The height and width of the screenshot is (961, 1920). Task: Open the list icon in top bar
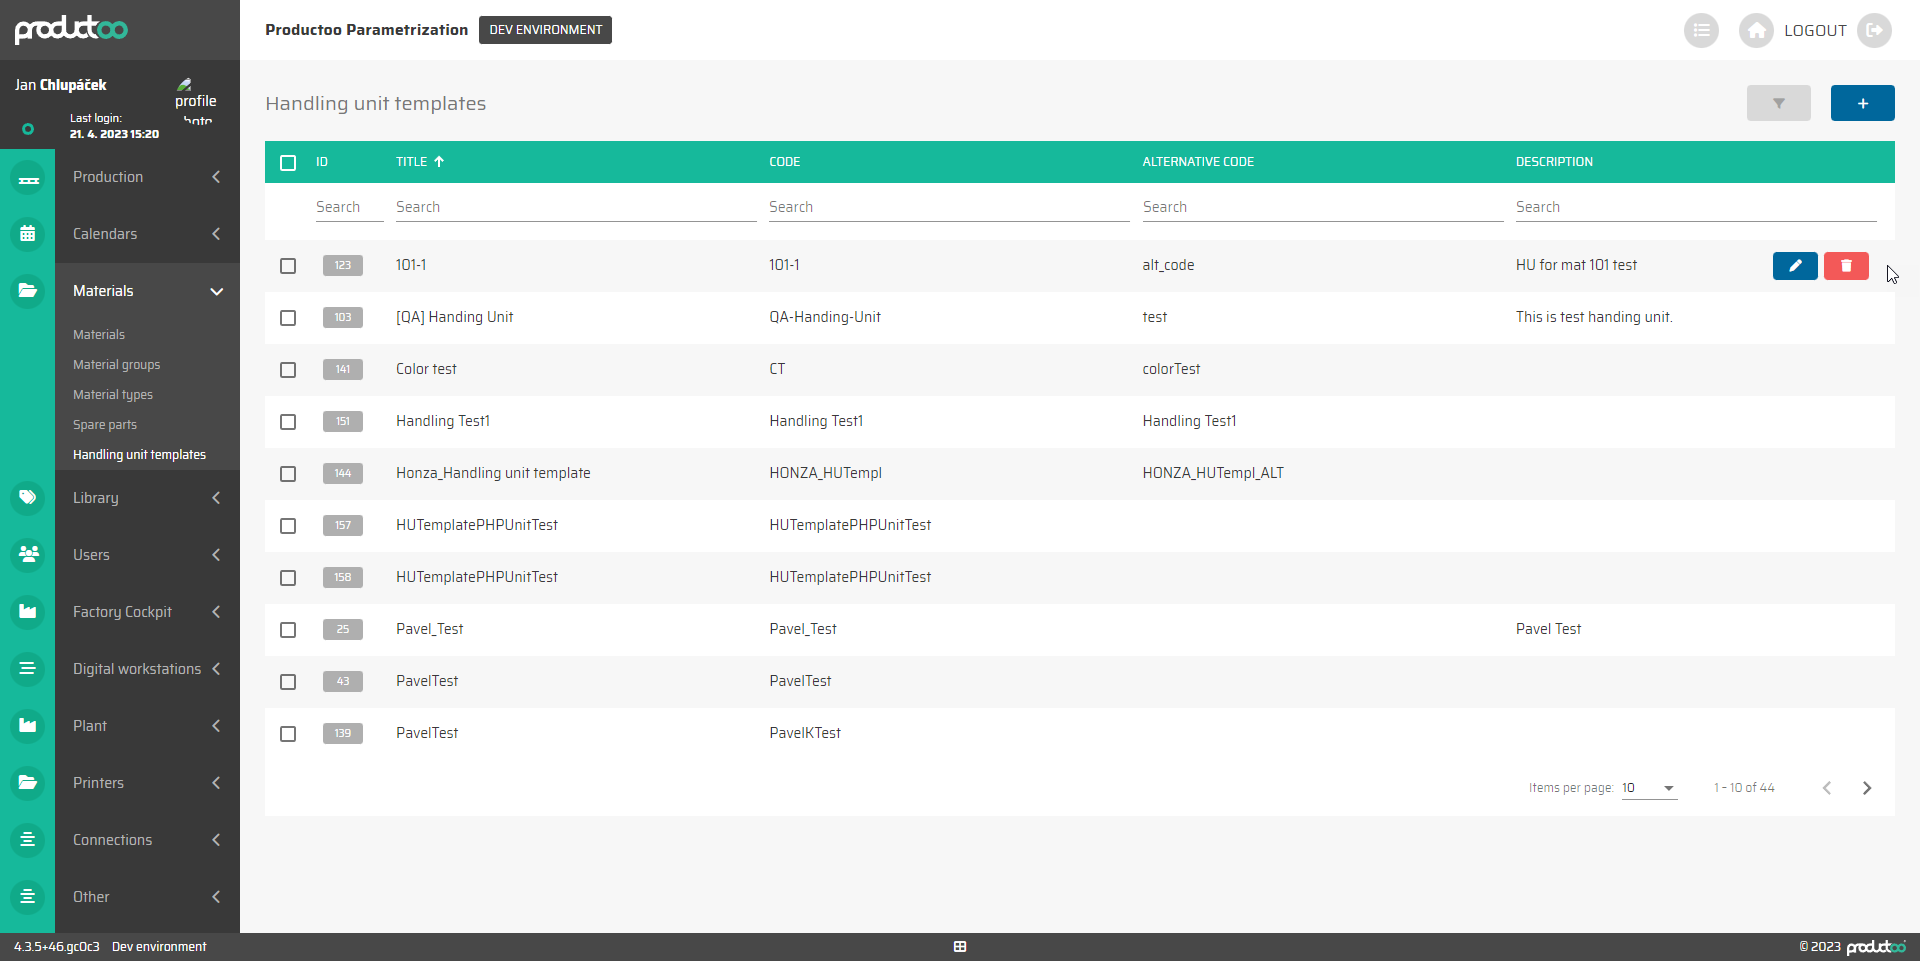point(1700,31)
